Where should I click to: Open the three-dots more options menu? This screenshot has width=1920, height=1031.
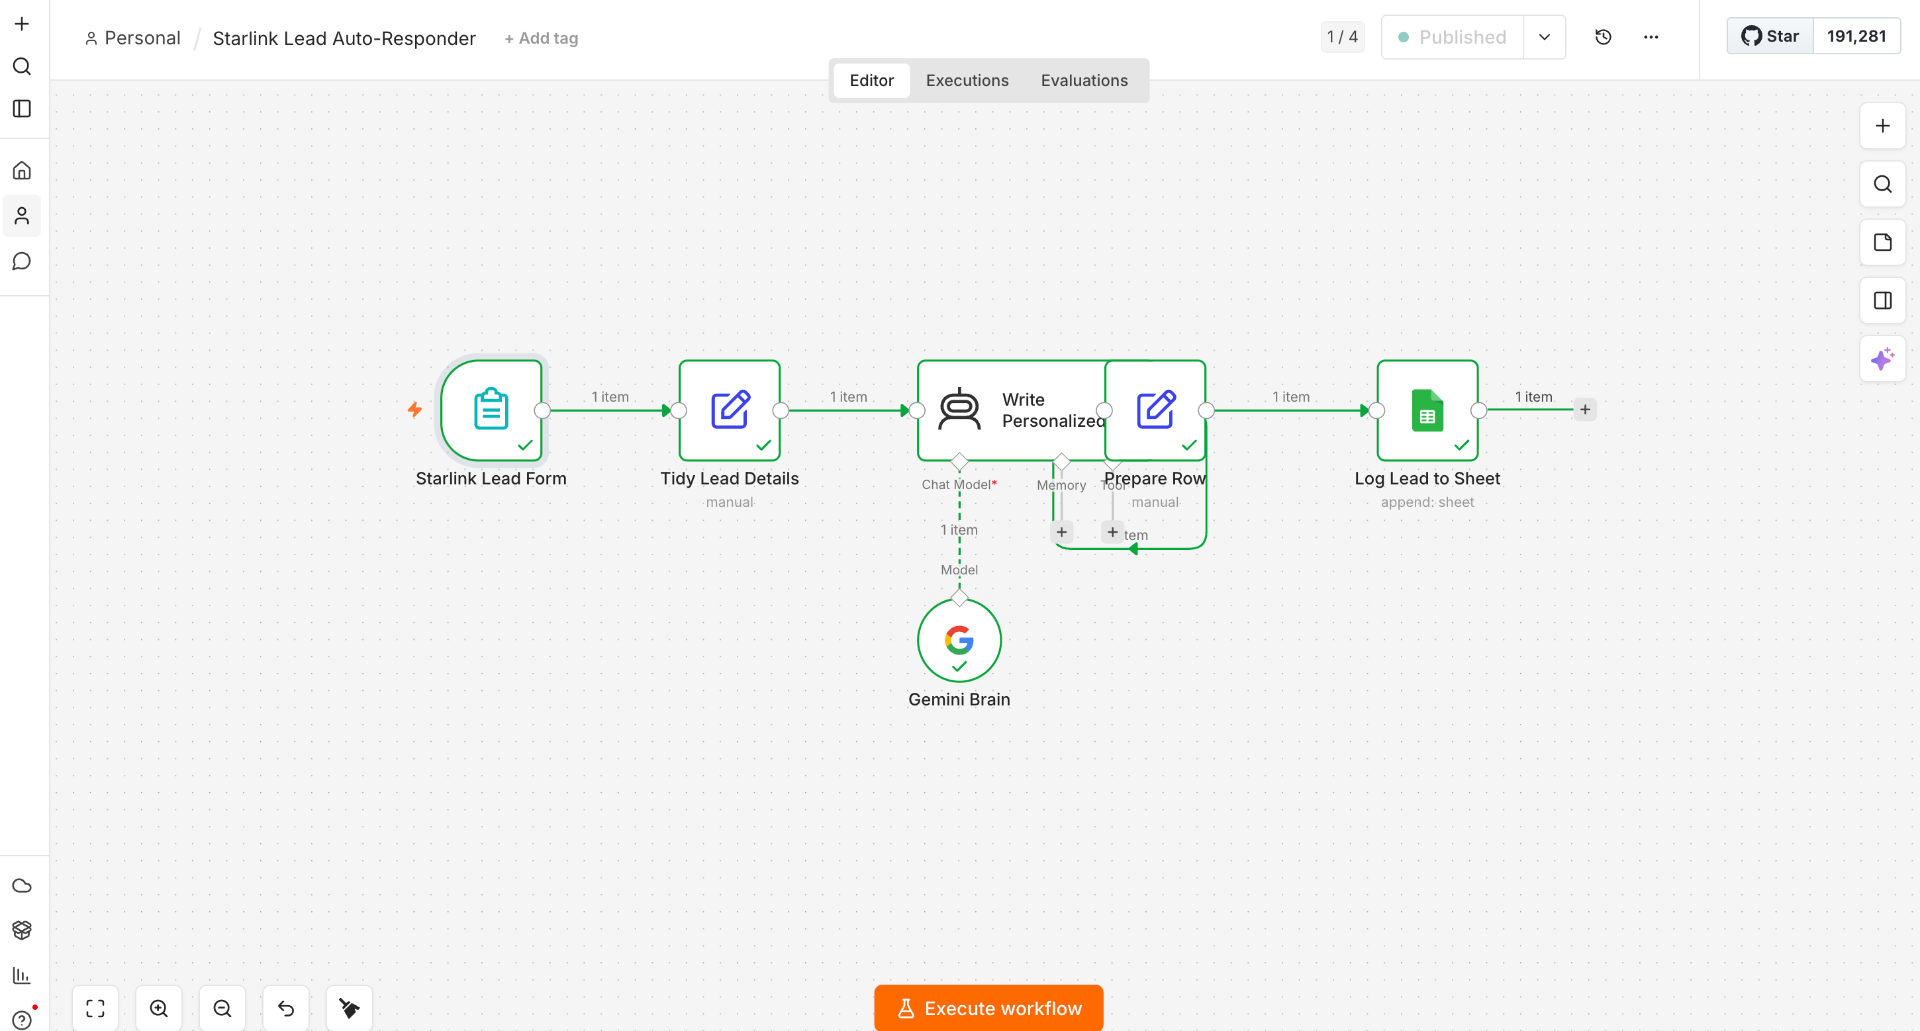pos(1651,37)
